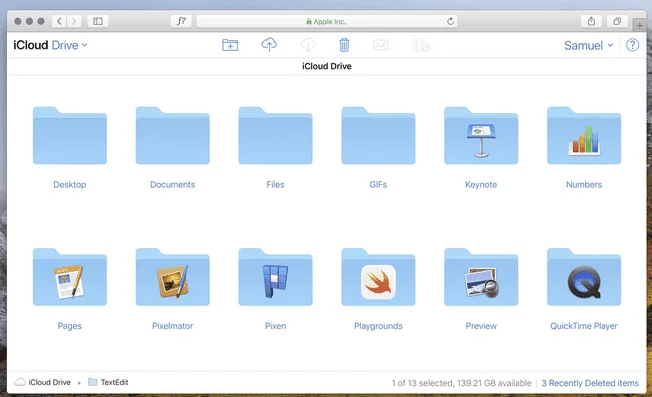Open a new tab with the plus button
Screen dimensions: 652x397
[x=640, y=25]
